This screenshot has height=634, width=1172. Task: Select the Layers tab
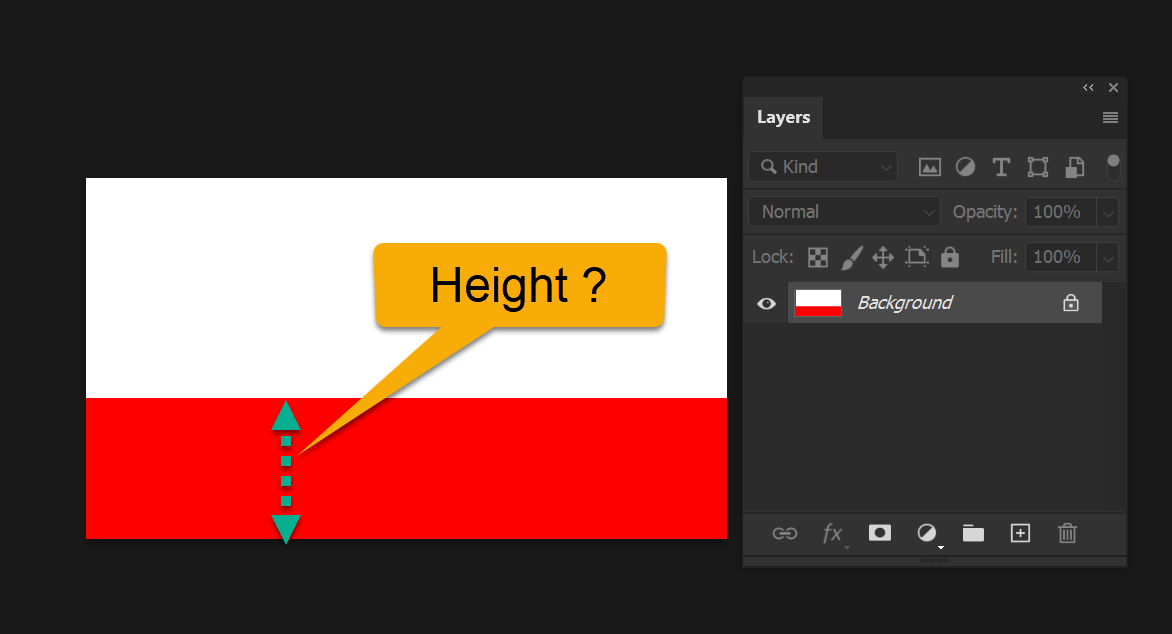click(783, 117)
